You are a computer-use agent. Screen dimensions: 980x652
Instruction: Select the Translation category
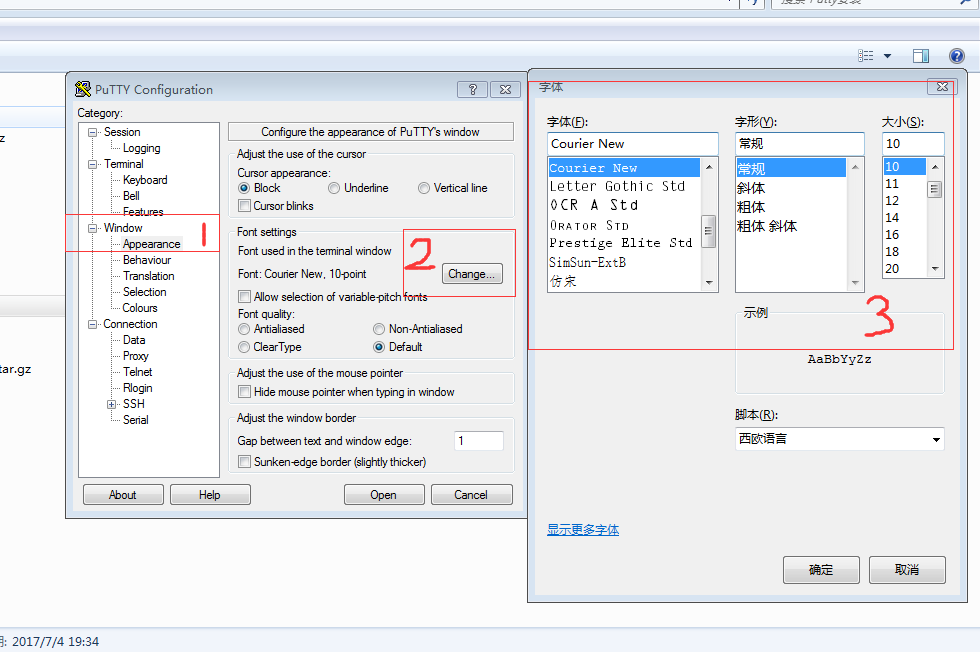(149, 276)
